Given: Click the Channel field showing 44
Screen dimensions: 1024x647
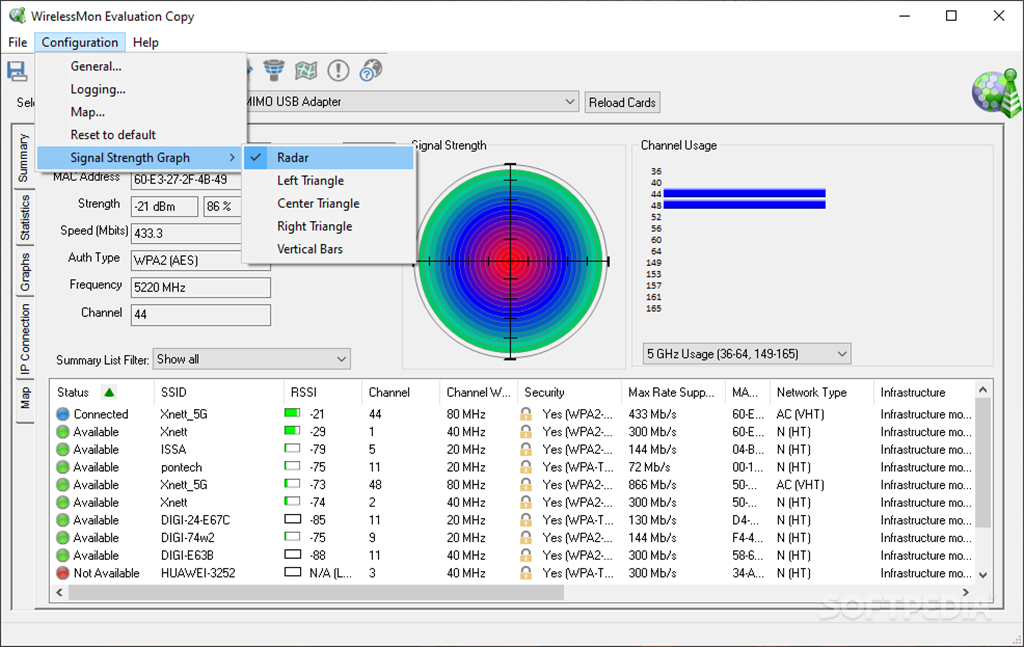Looking at the screenshot, I should pos(200,315).
